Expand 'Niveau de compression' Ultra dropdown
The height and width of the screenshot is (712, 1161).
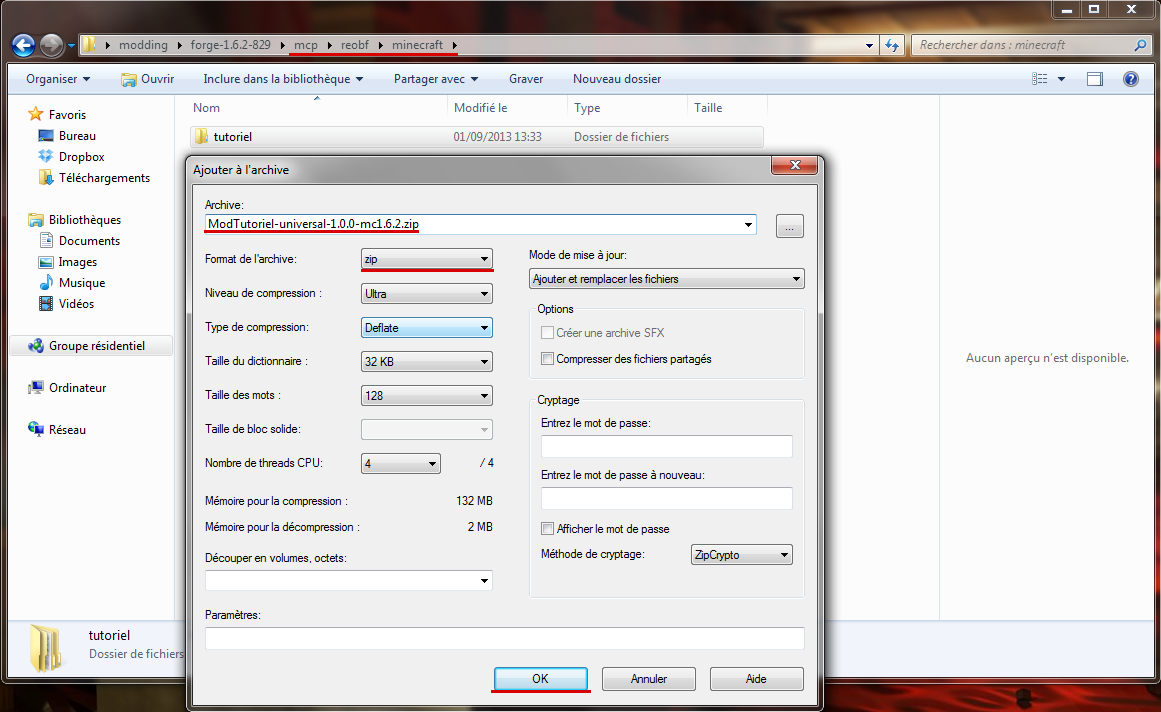pyautogui.click(x=427, y=294)
